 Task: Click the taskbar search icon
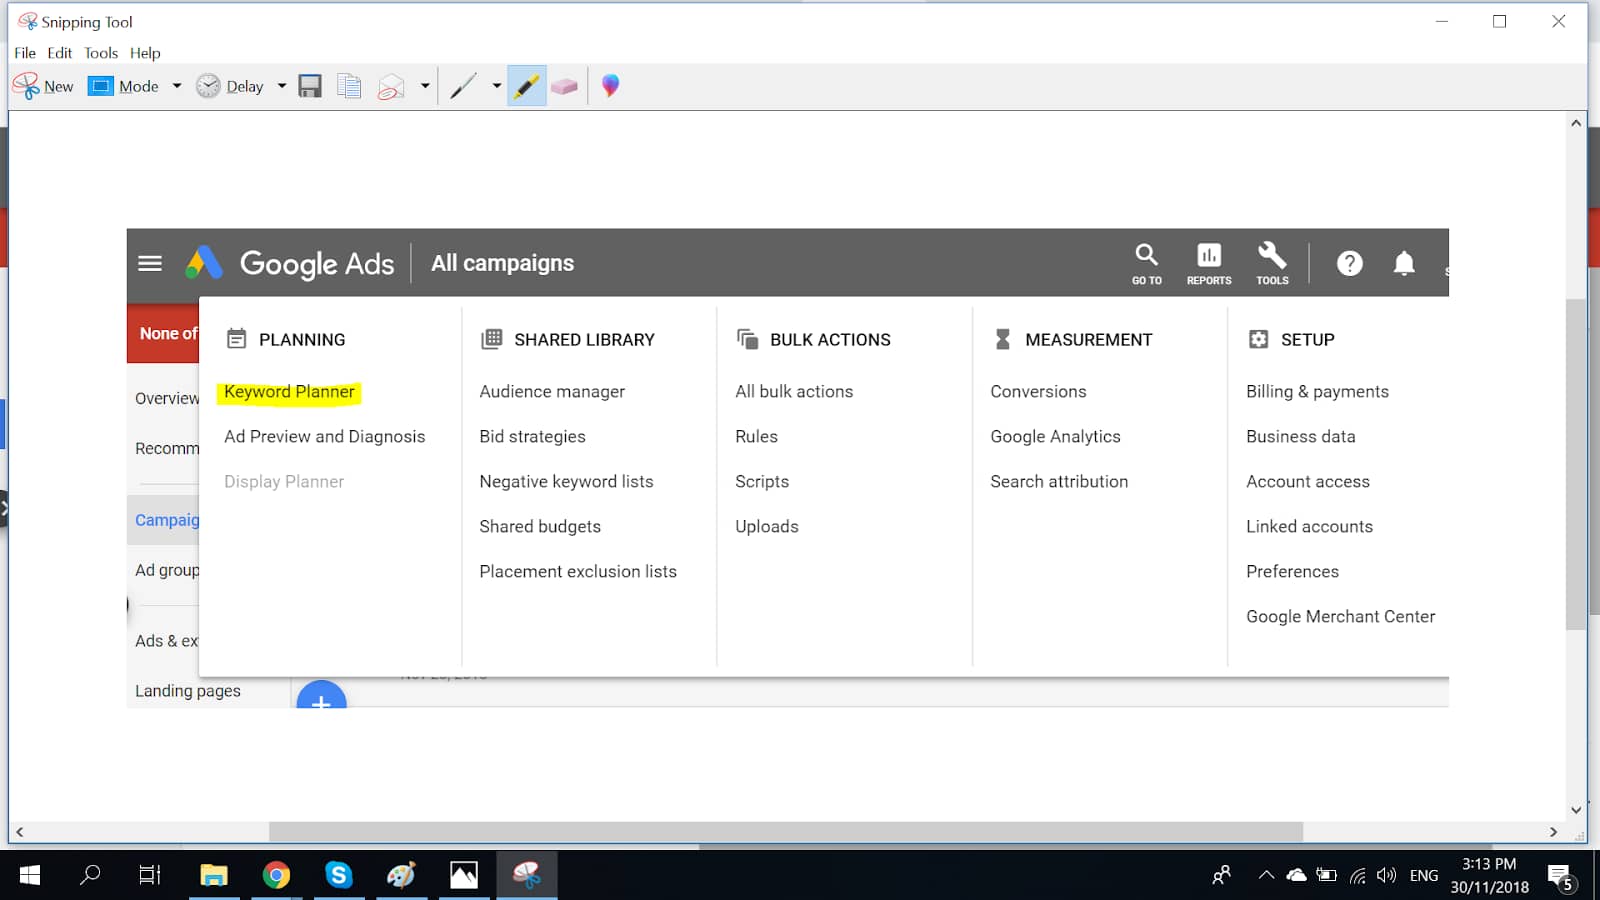tap(90, 876)
